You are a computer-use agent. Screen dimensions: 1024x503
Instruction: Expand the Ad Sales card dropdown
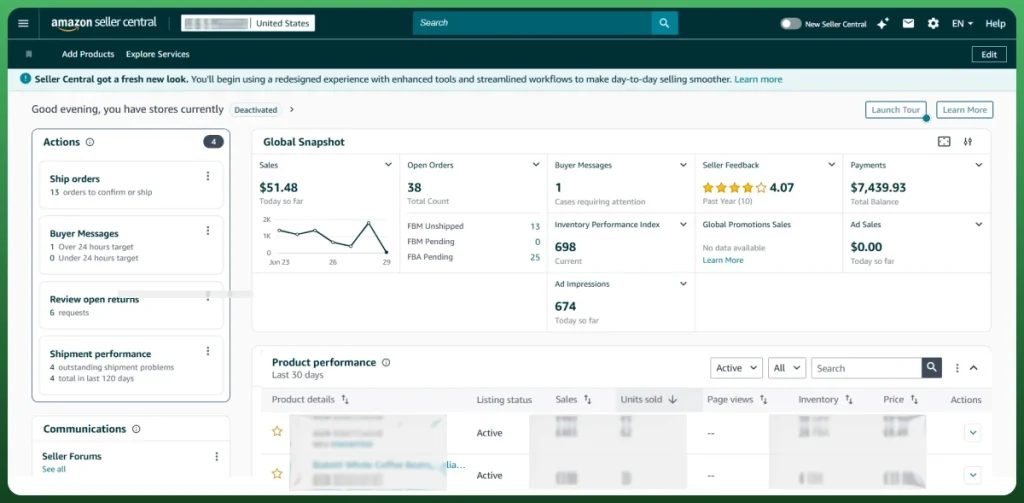pos(978,225)
